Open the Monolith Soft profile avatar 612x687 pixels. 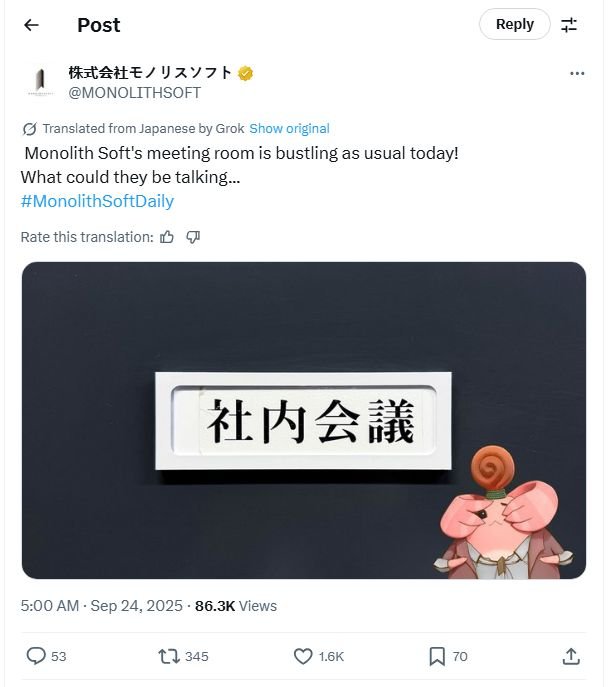tap(41, 81)
